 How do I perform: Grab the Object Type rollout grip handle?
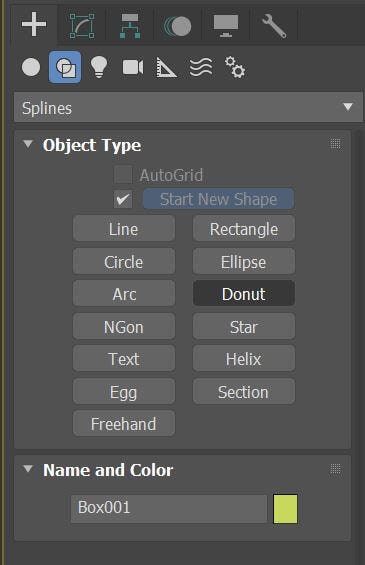click(x=335, y=144)
